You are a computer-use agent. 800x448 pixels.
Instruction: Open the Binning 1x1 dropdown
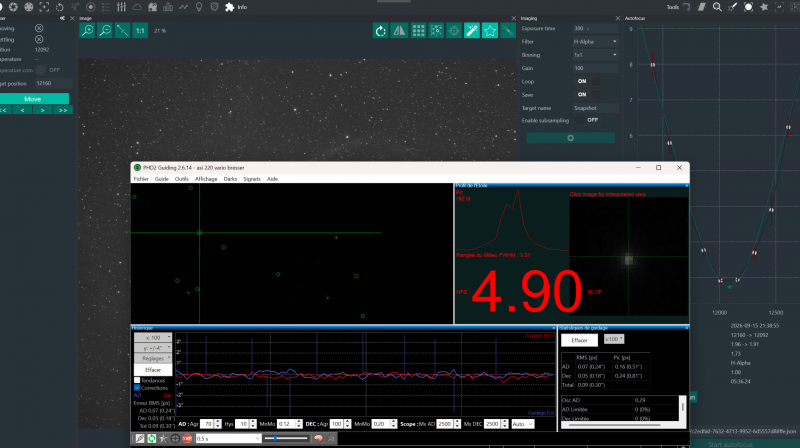click(x=595, y=55)
